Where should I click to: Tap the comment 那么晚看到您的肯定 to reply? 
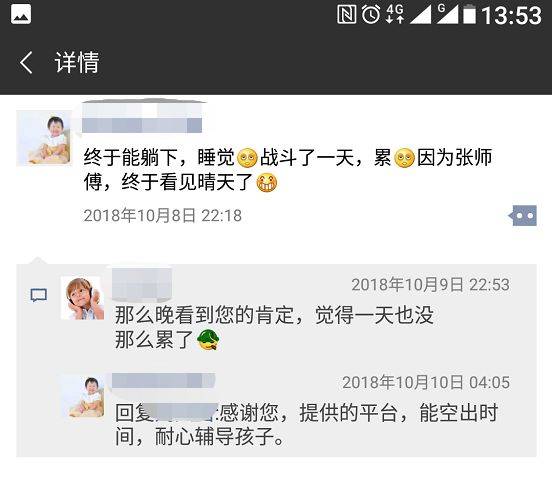pos(274,327)
